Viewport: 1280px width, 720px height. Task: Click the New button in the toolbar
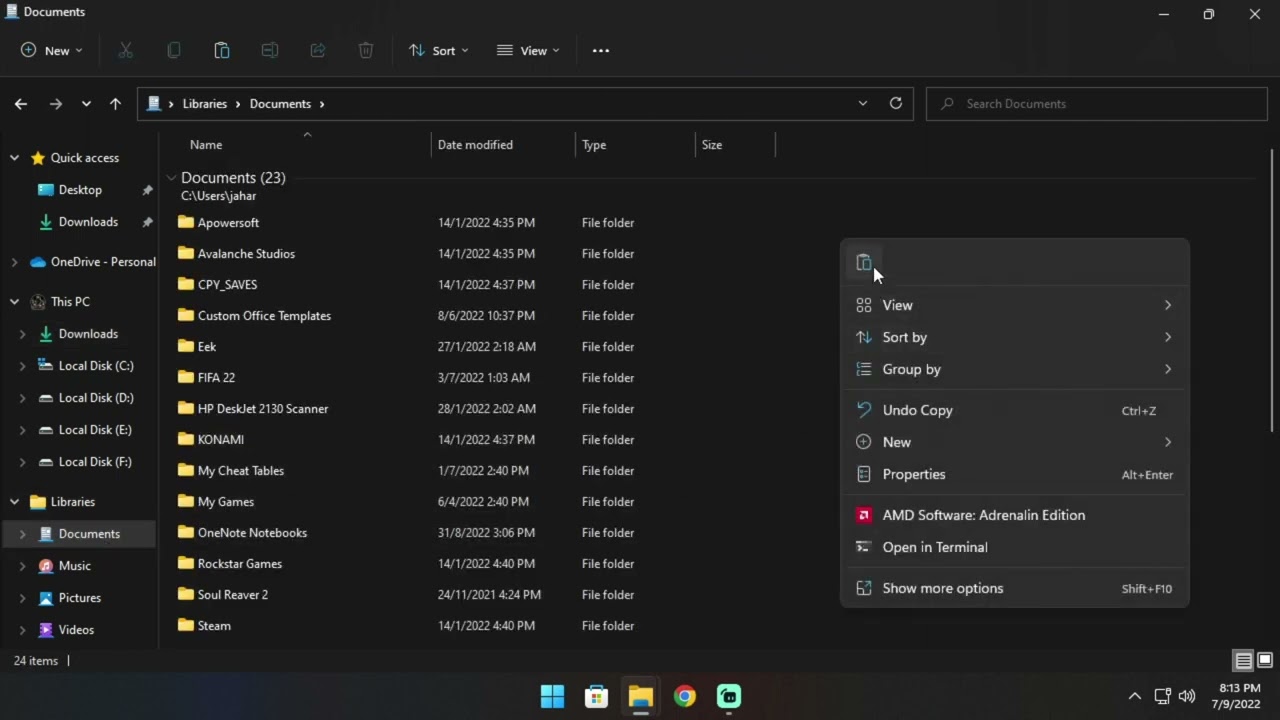tap(51, 50)
